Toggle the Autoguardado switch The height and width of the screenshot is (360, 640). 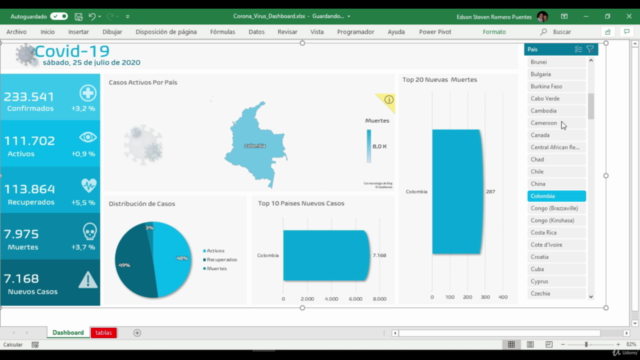[x=59, y=16]
